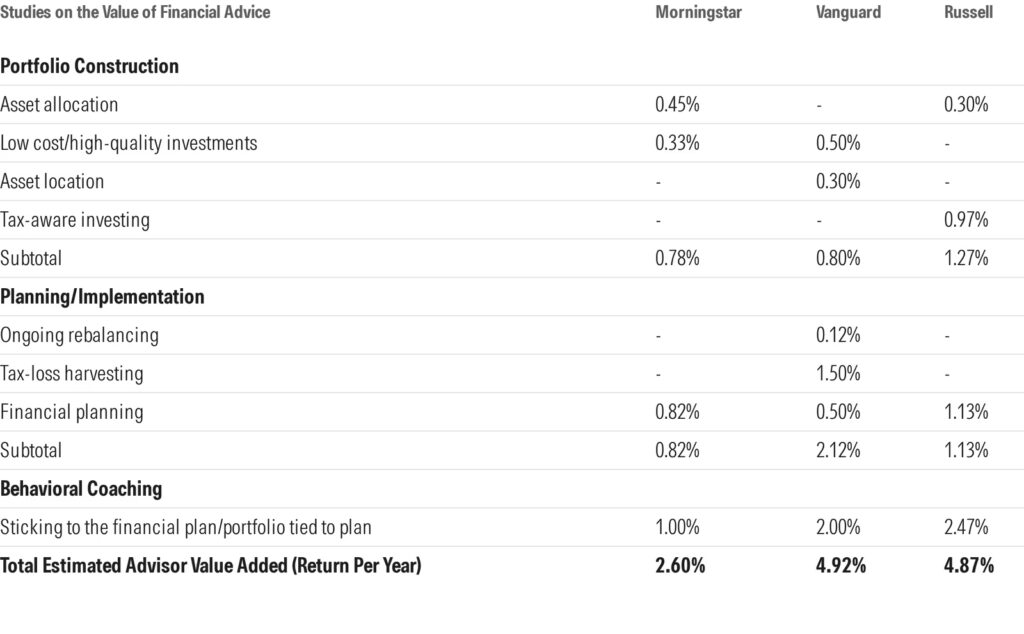1024x634 pixels.
Task: Select Vanguard's 1.50% tax-loss harvesting value
Action: tap(838, 374)
